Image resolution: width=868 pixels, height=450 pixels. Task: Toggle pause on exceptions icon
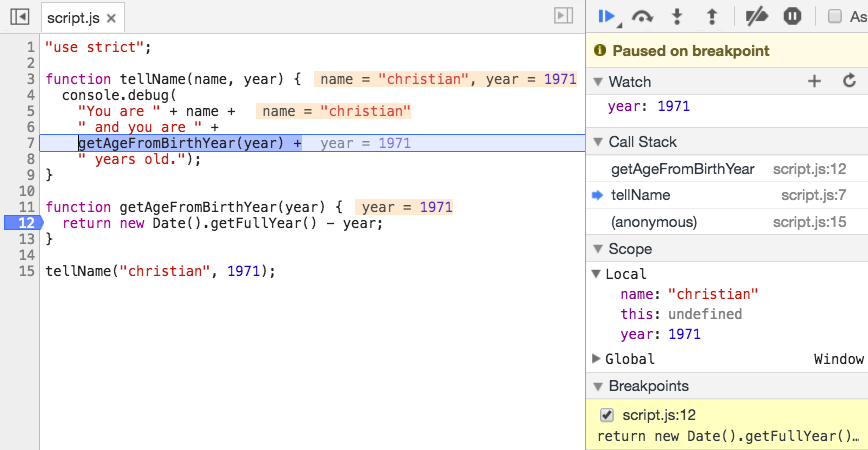(x=792, y=16)
